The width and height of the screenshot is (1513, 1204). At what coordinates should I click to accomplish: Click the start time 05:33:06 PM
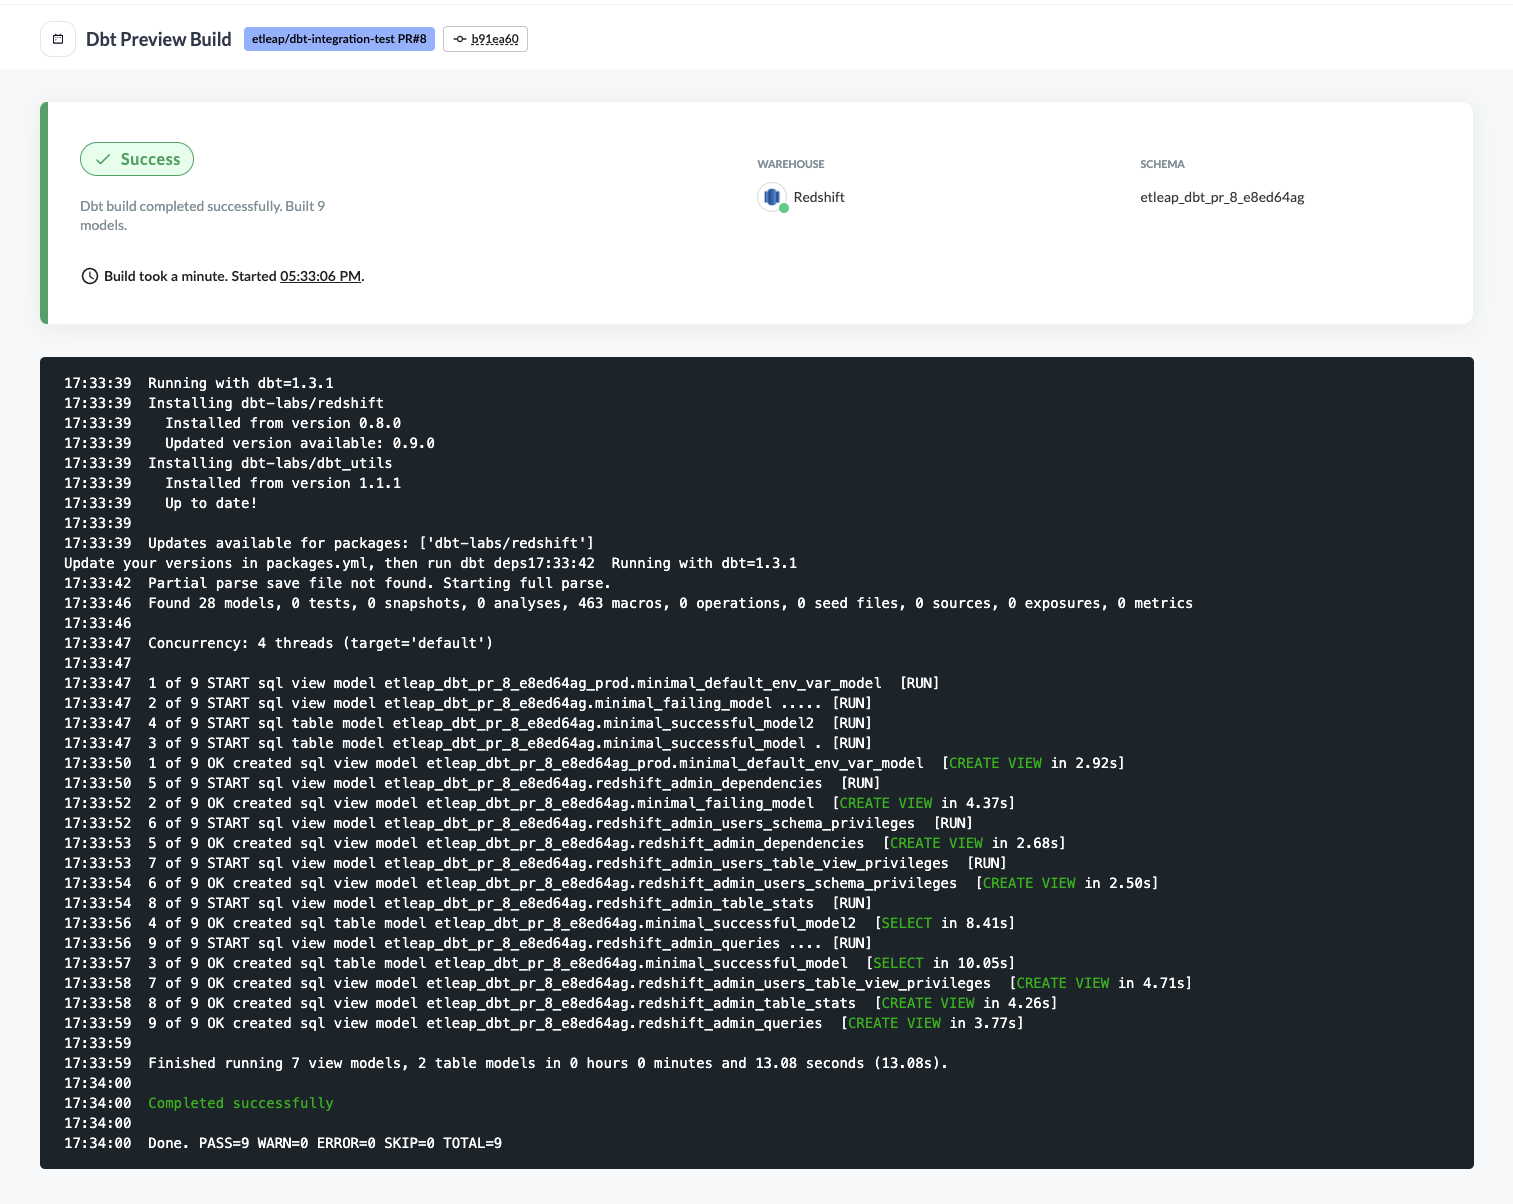[320, 276]
